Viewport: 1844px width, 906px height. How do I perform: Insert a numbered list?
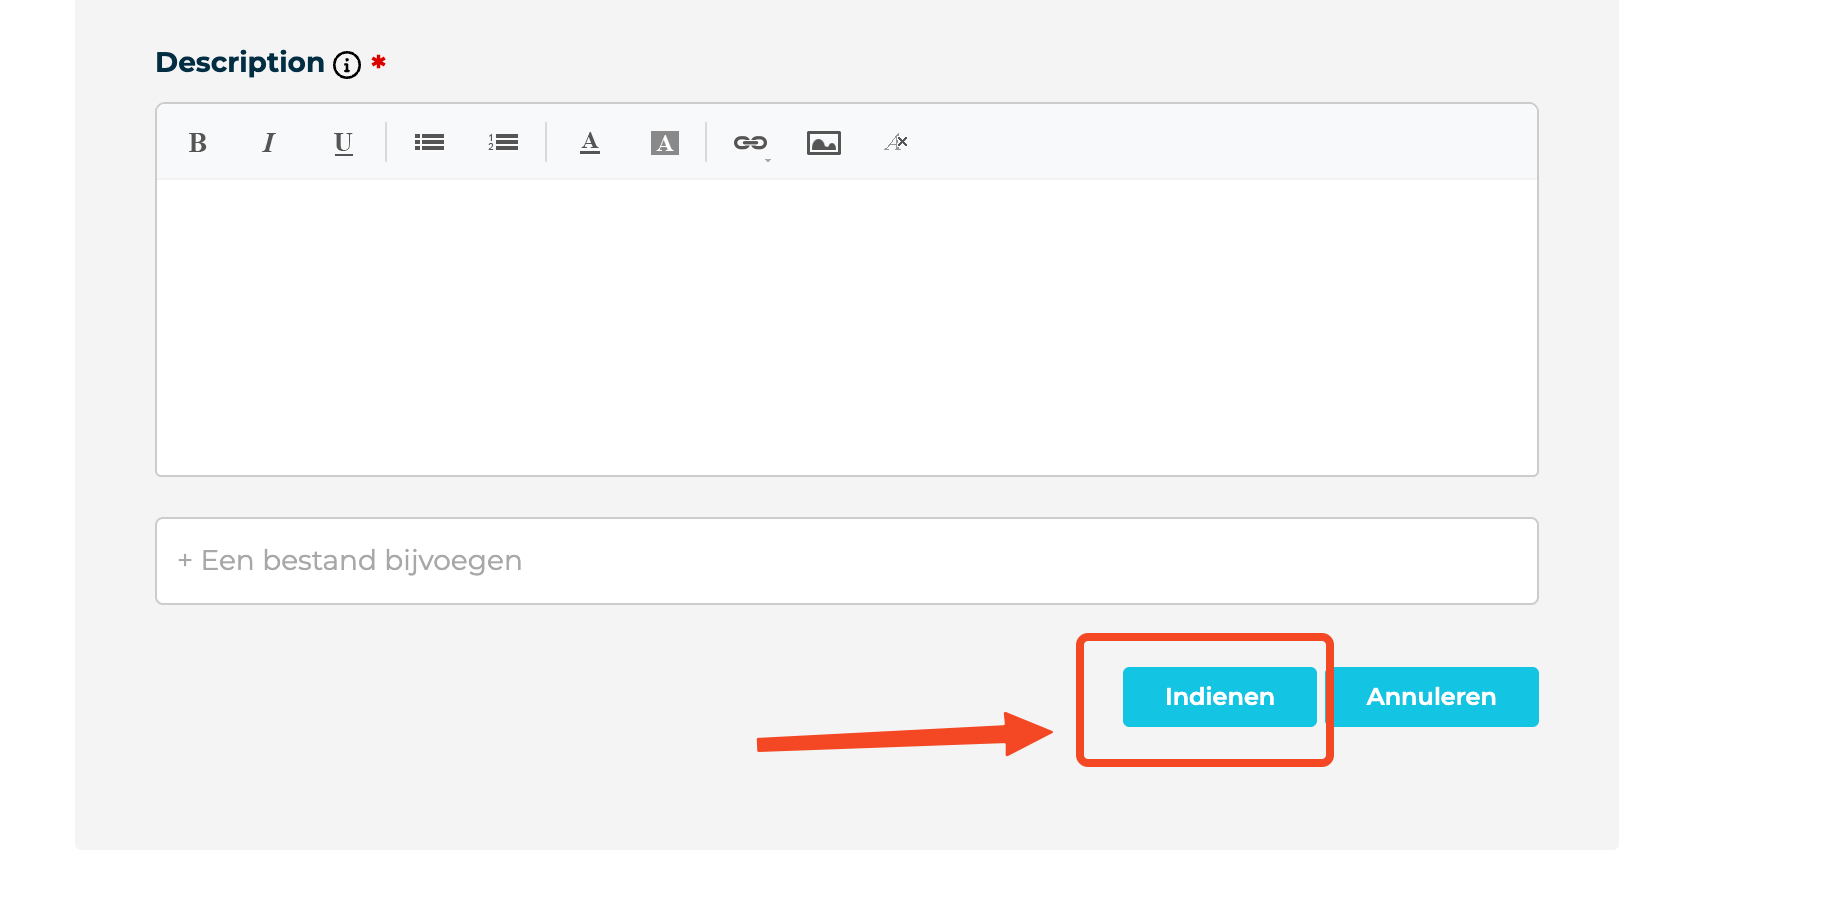pyautogui.click(x=503, y=143)
